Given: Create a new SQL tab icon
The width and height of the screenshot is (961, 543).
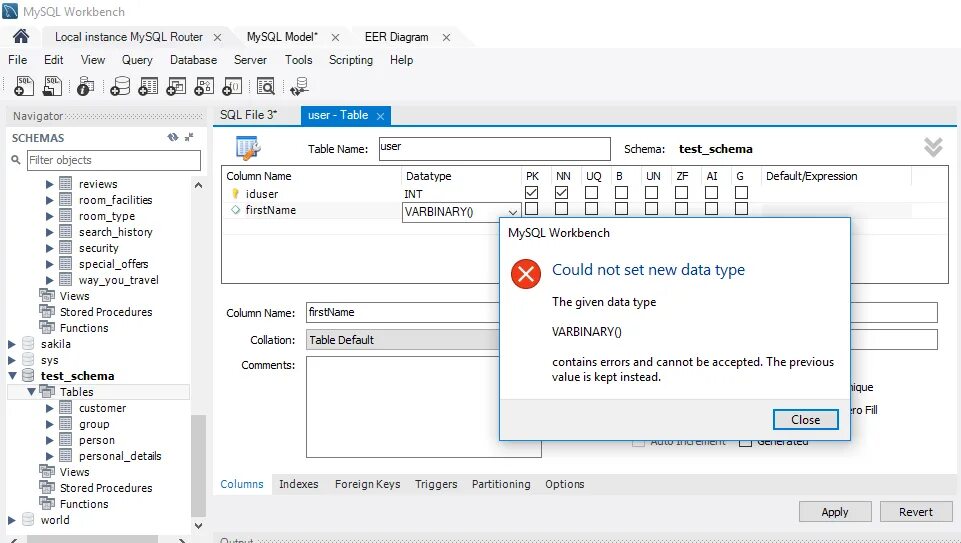Looking at the screenshot, I should (x=24, y=86).
